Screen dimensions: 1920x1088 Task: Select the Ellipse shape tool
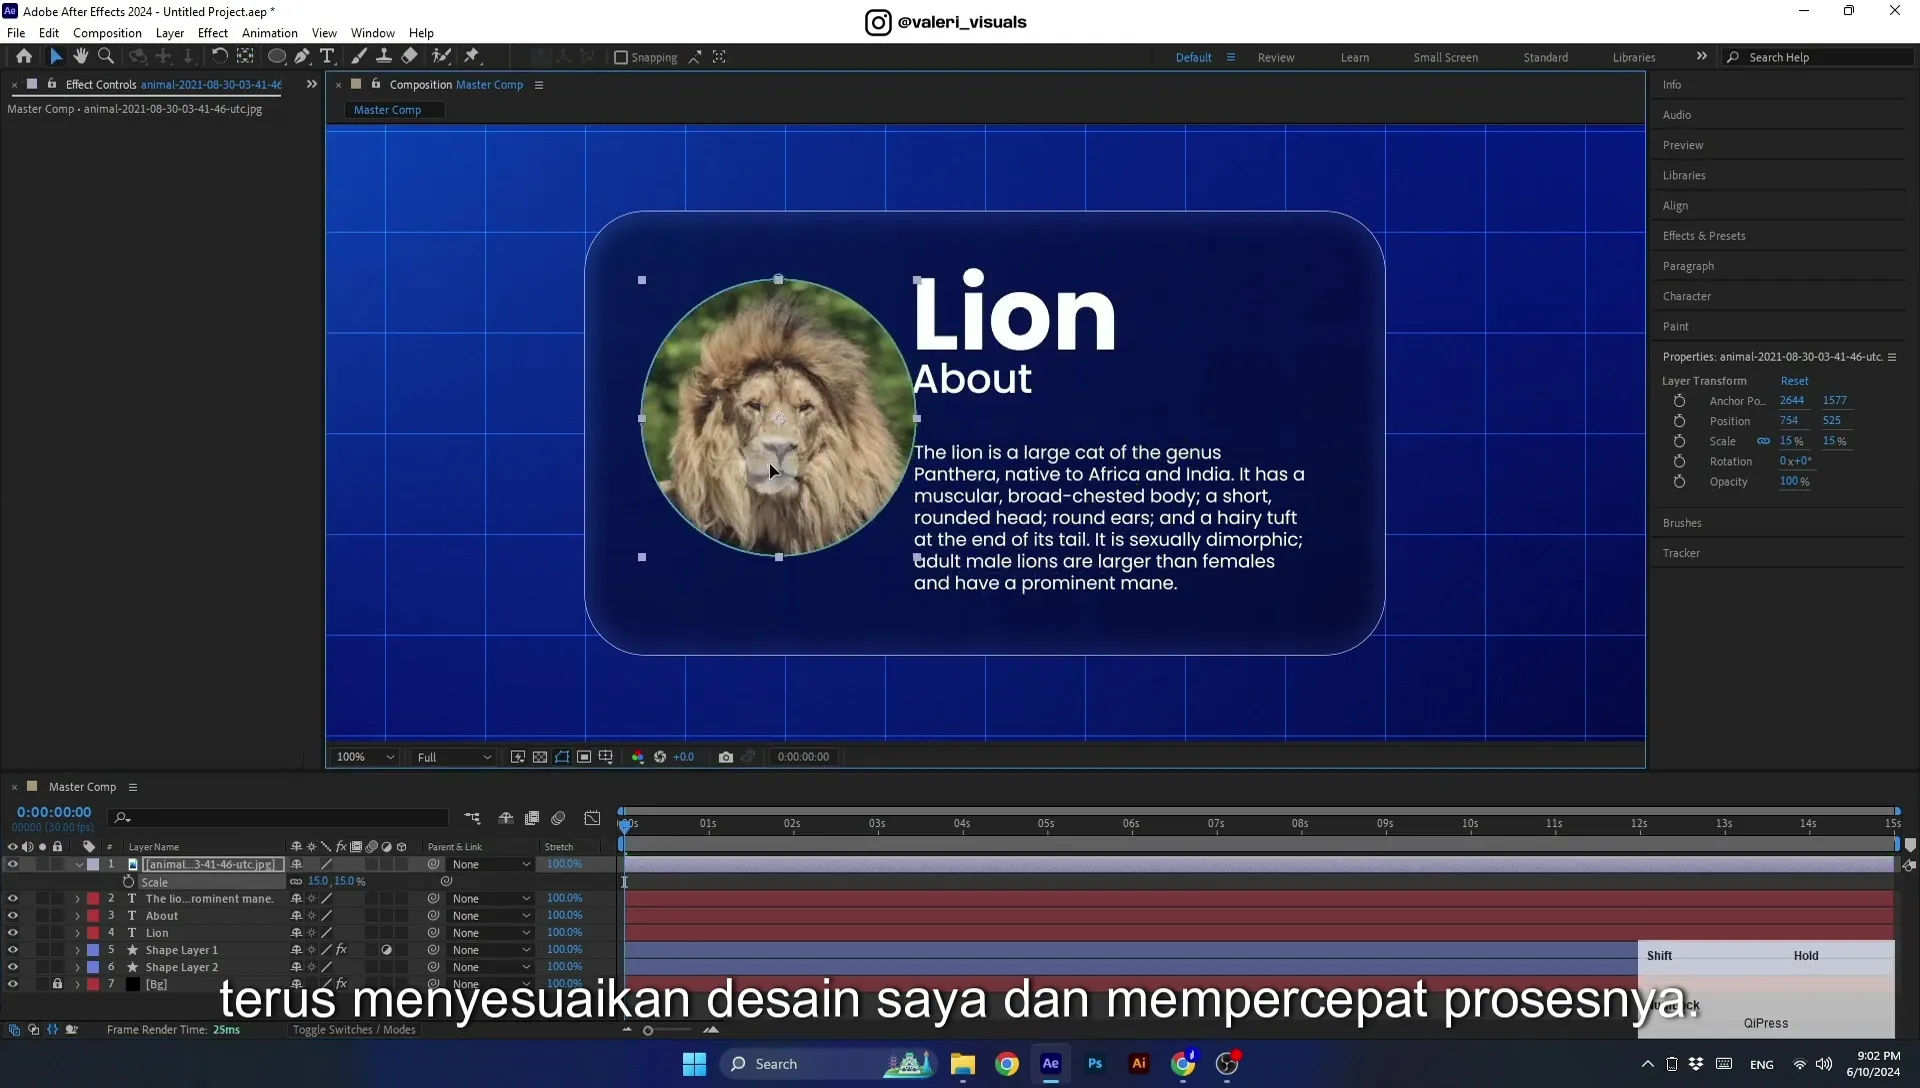(277, 57)
